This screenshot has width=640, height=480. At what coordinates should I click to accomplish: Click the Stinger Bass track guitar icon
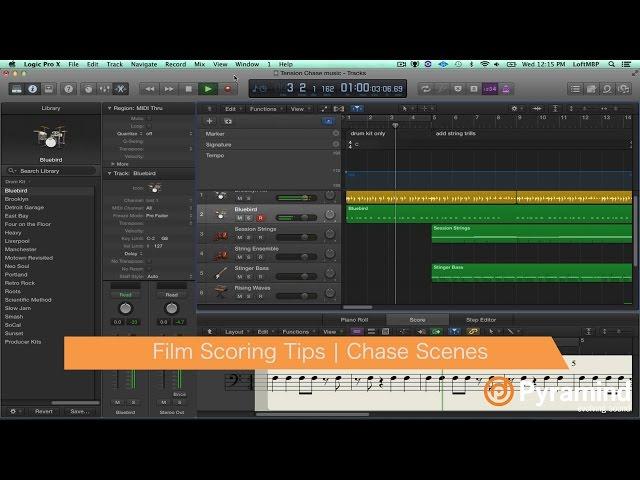(x=221, y=273)
